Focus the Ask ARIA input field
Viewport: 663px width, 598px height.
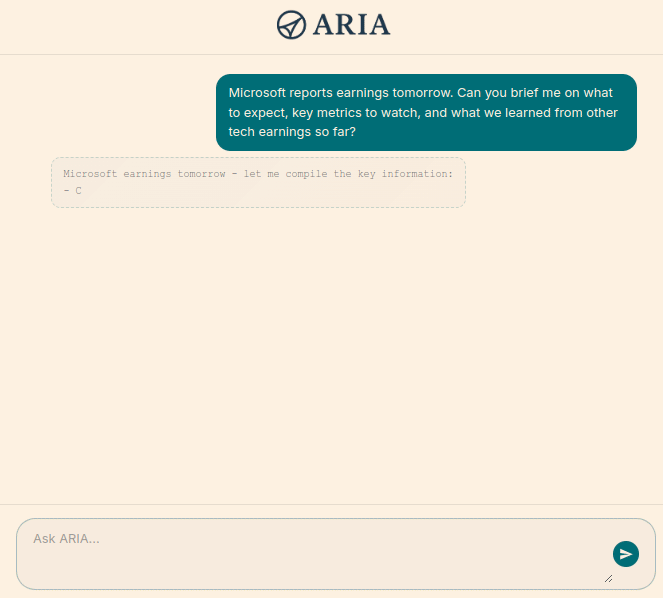point(336,554)
